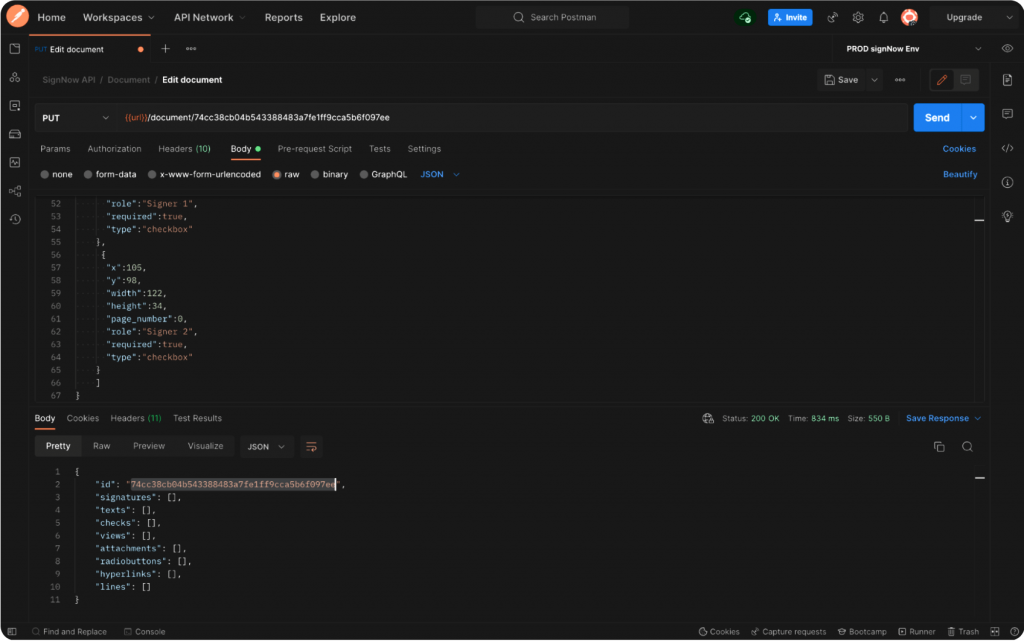The height and width of the screenshot is (641, 1024).
Task: Toggle line wrap icon in response toolbar
Action: (311, 446)
